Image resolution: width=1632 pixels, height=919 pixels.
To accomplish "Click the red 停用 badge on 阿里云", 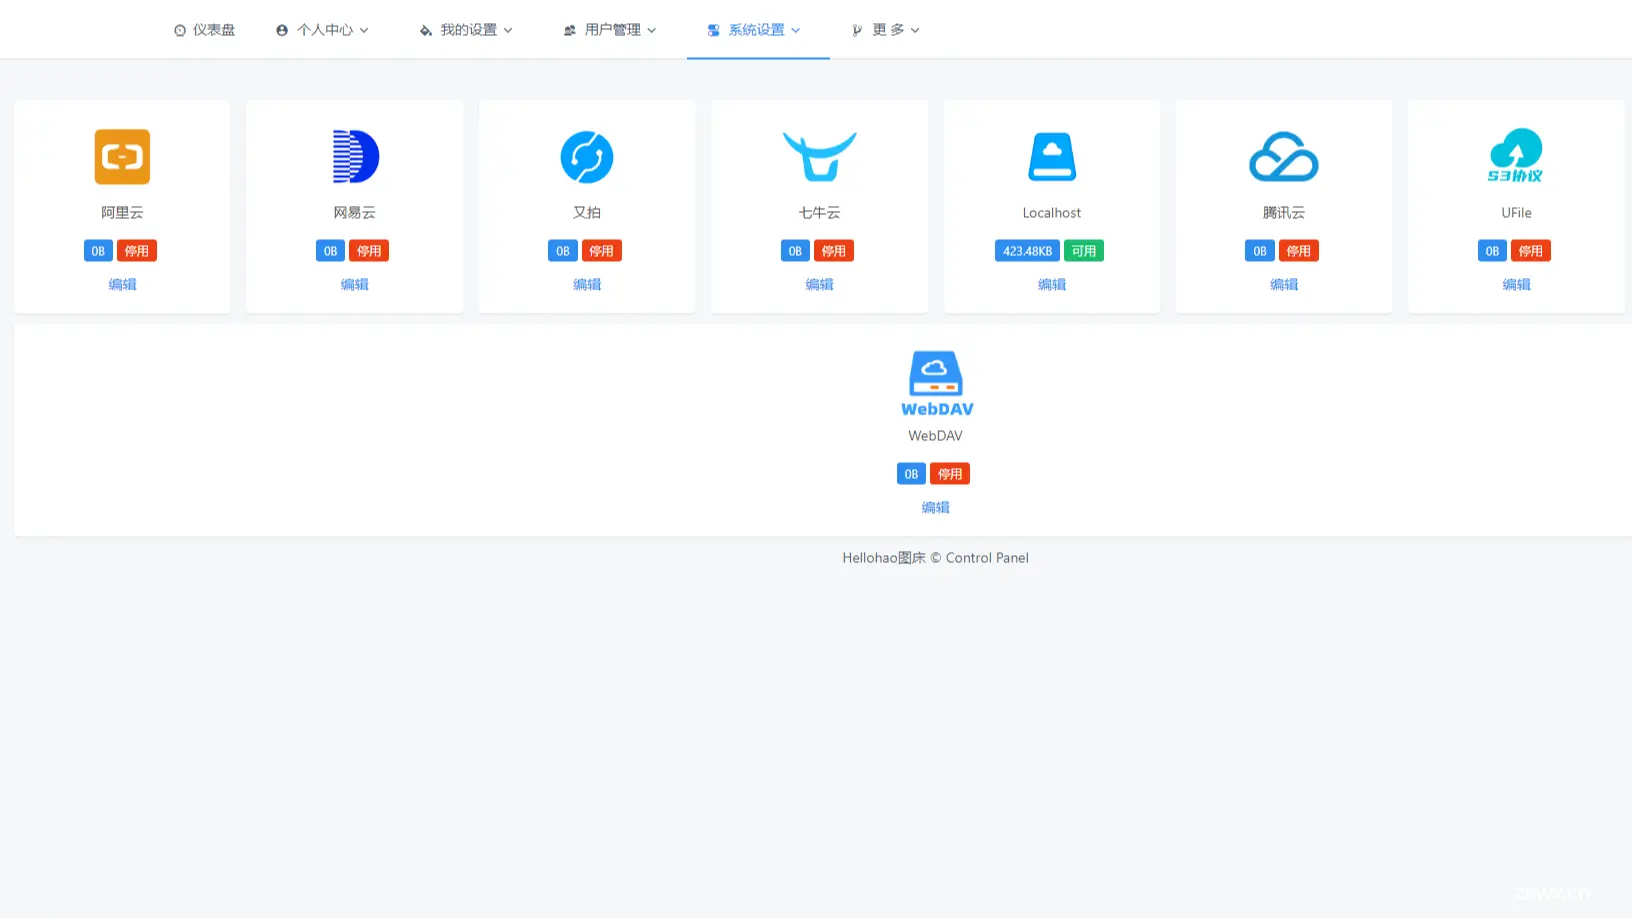I will pos(137,251).
